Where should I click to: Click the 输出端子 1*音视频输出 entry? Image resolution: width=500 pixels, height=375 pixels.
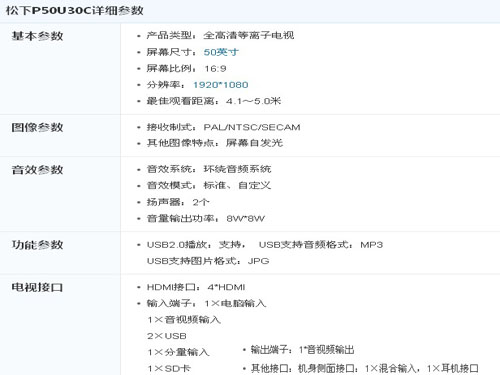[302, 349]
